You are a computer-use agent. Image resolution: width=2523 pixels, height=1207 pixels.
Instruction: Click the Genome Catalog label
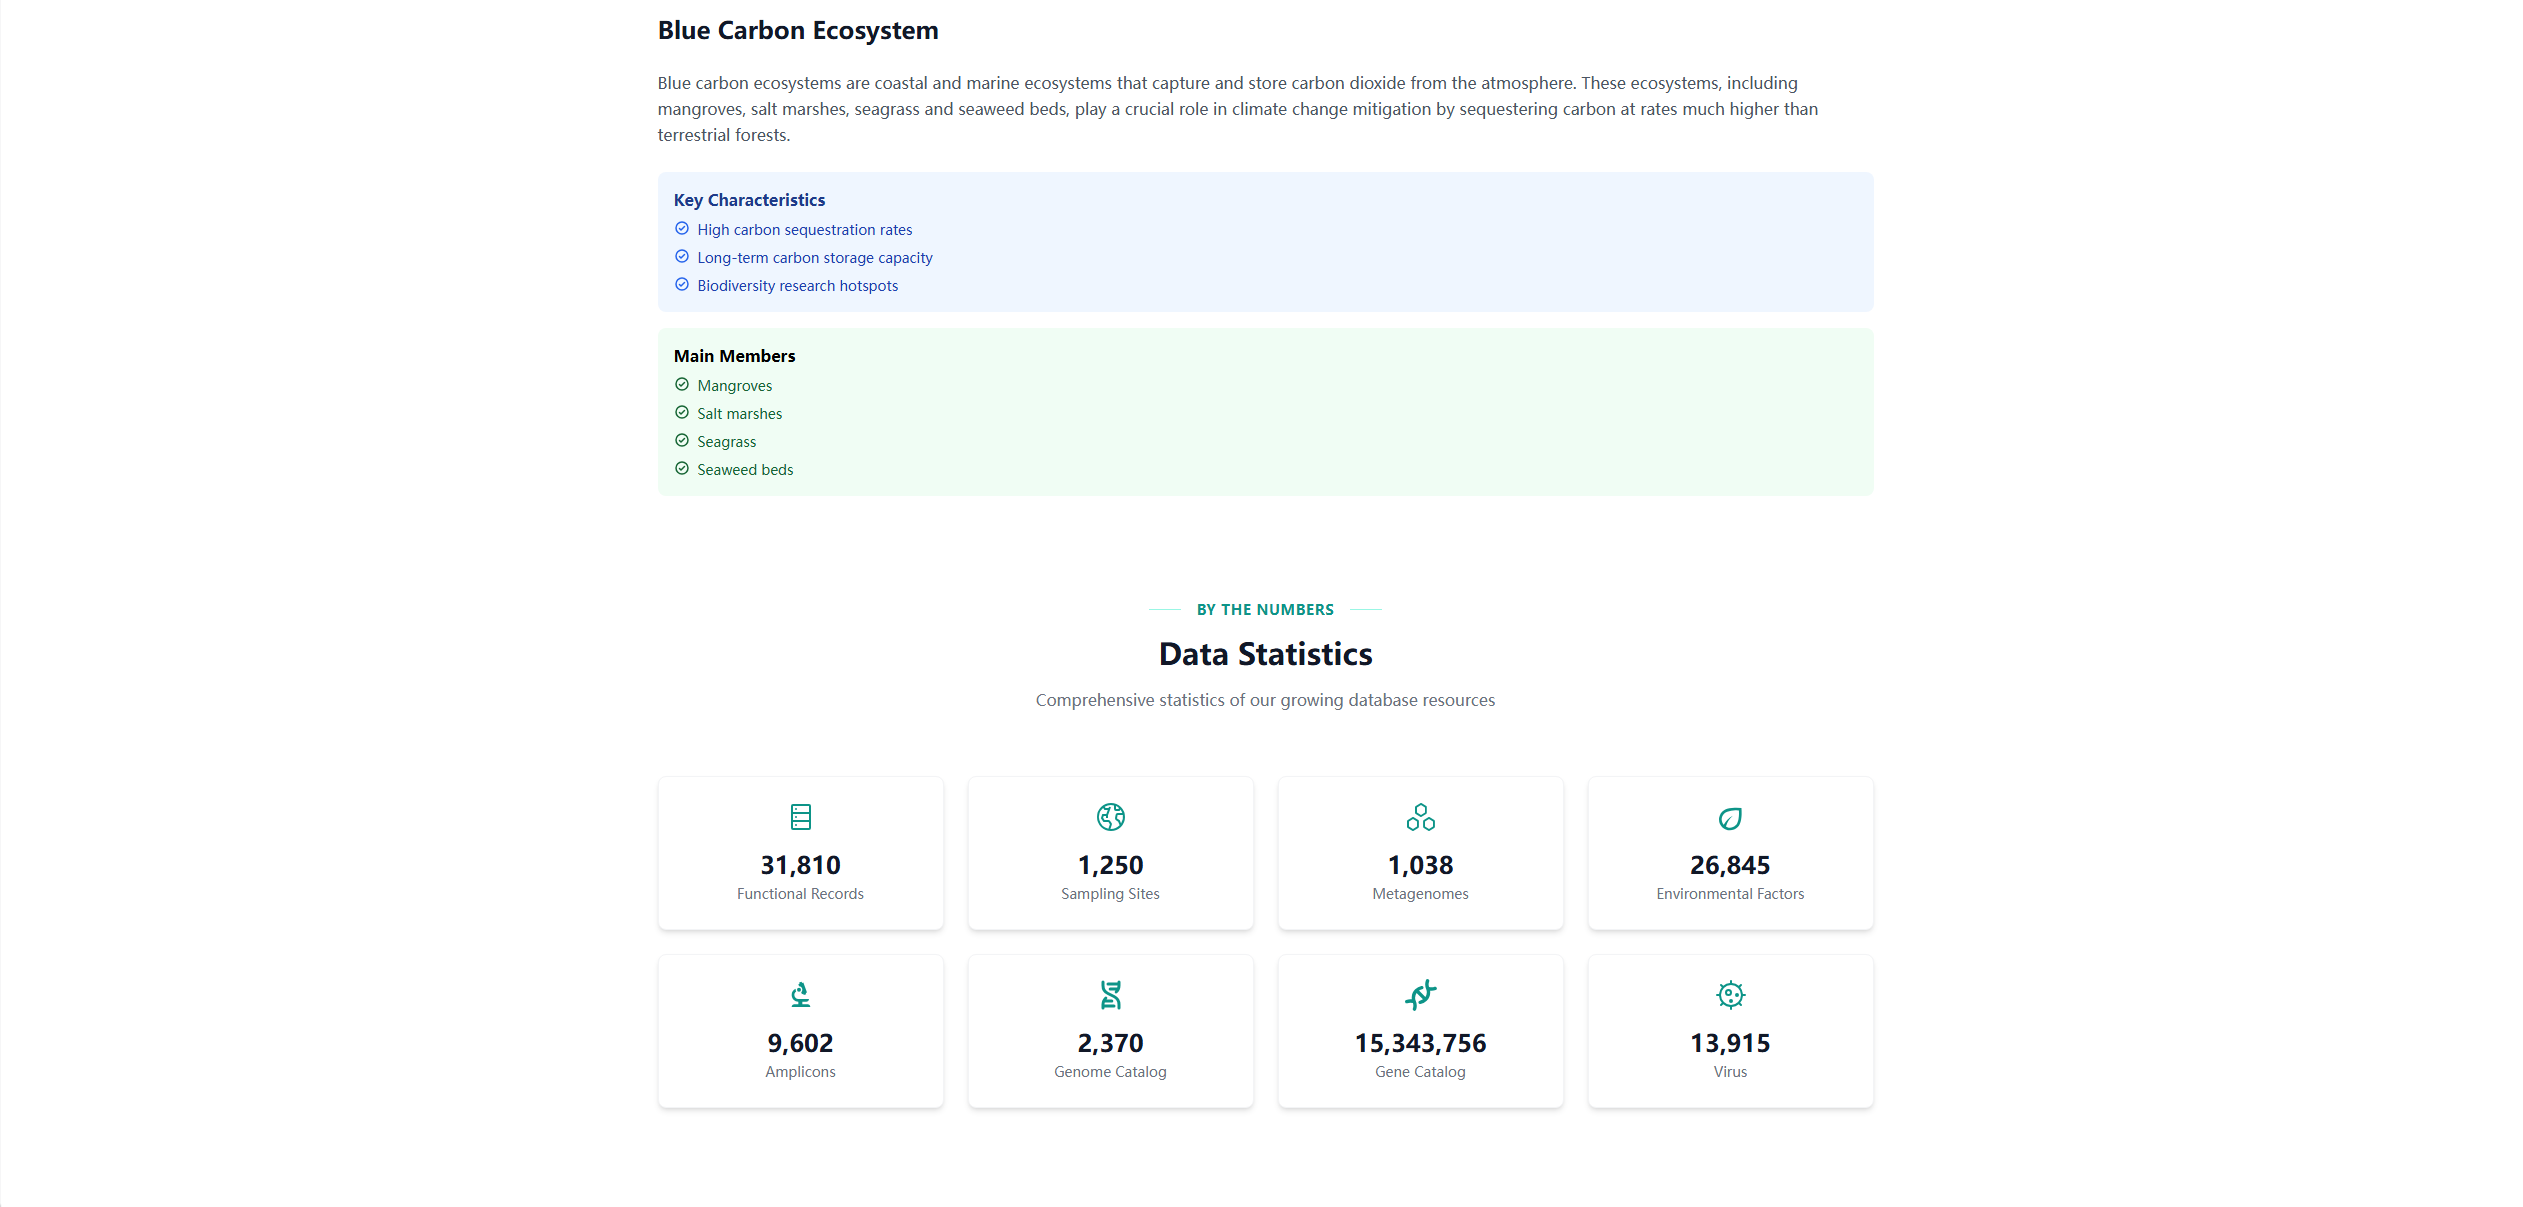pos(1110,1072)
